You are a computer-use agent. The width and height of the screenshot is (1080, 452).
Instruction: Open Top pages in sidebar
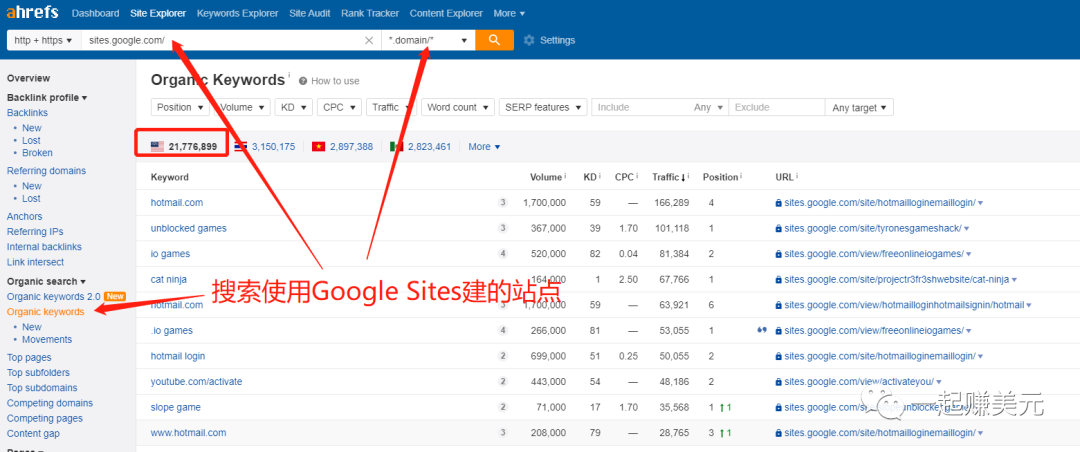tap(29, 358)
